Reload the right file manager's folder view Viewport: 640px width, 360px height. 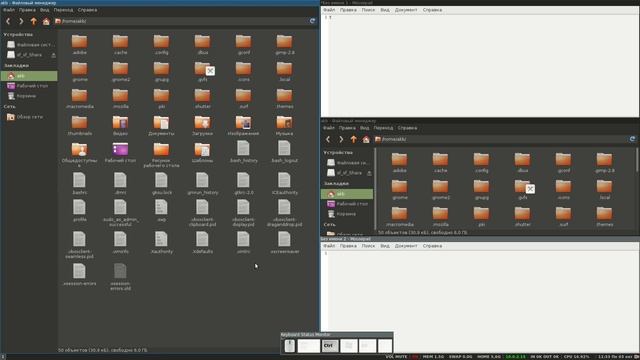(x=632, y=139)
